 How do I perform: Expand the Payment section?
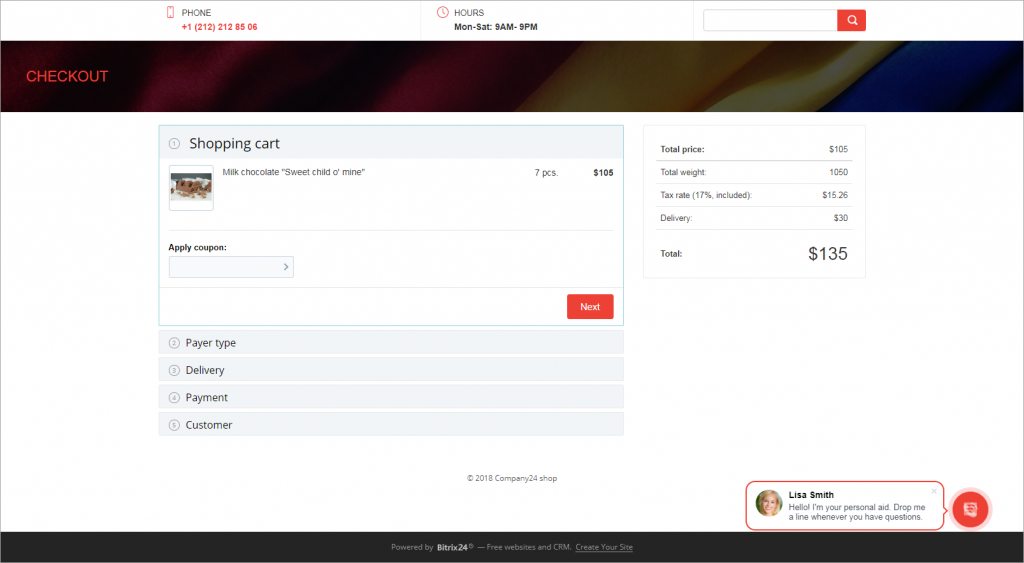pos(391,397)
